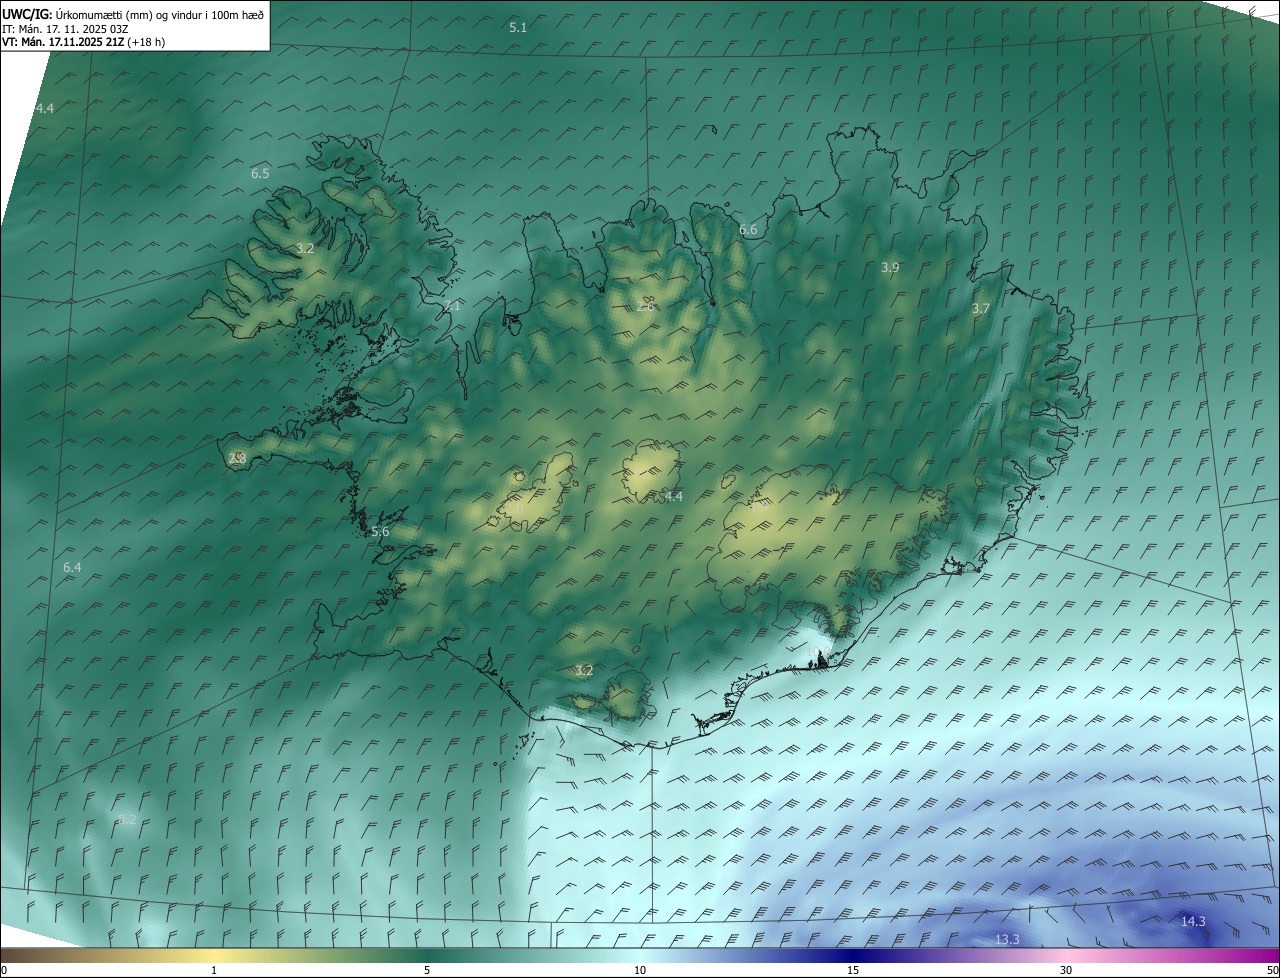This screenshot has height=978, width=1280.
Task: Click the 3.7 value near the east coast
Action: [x=980, y=309]
